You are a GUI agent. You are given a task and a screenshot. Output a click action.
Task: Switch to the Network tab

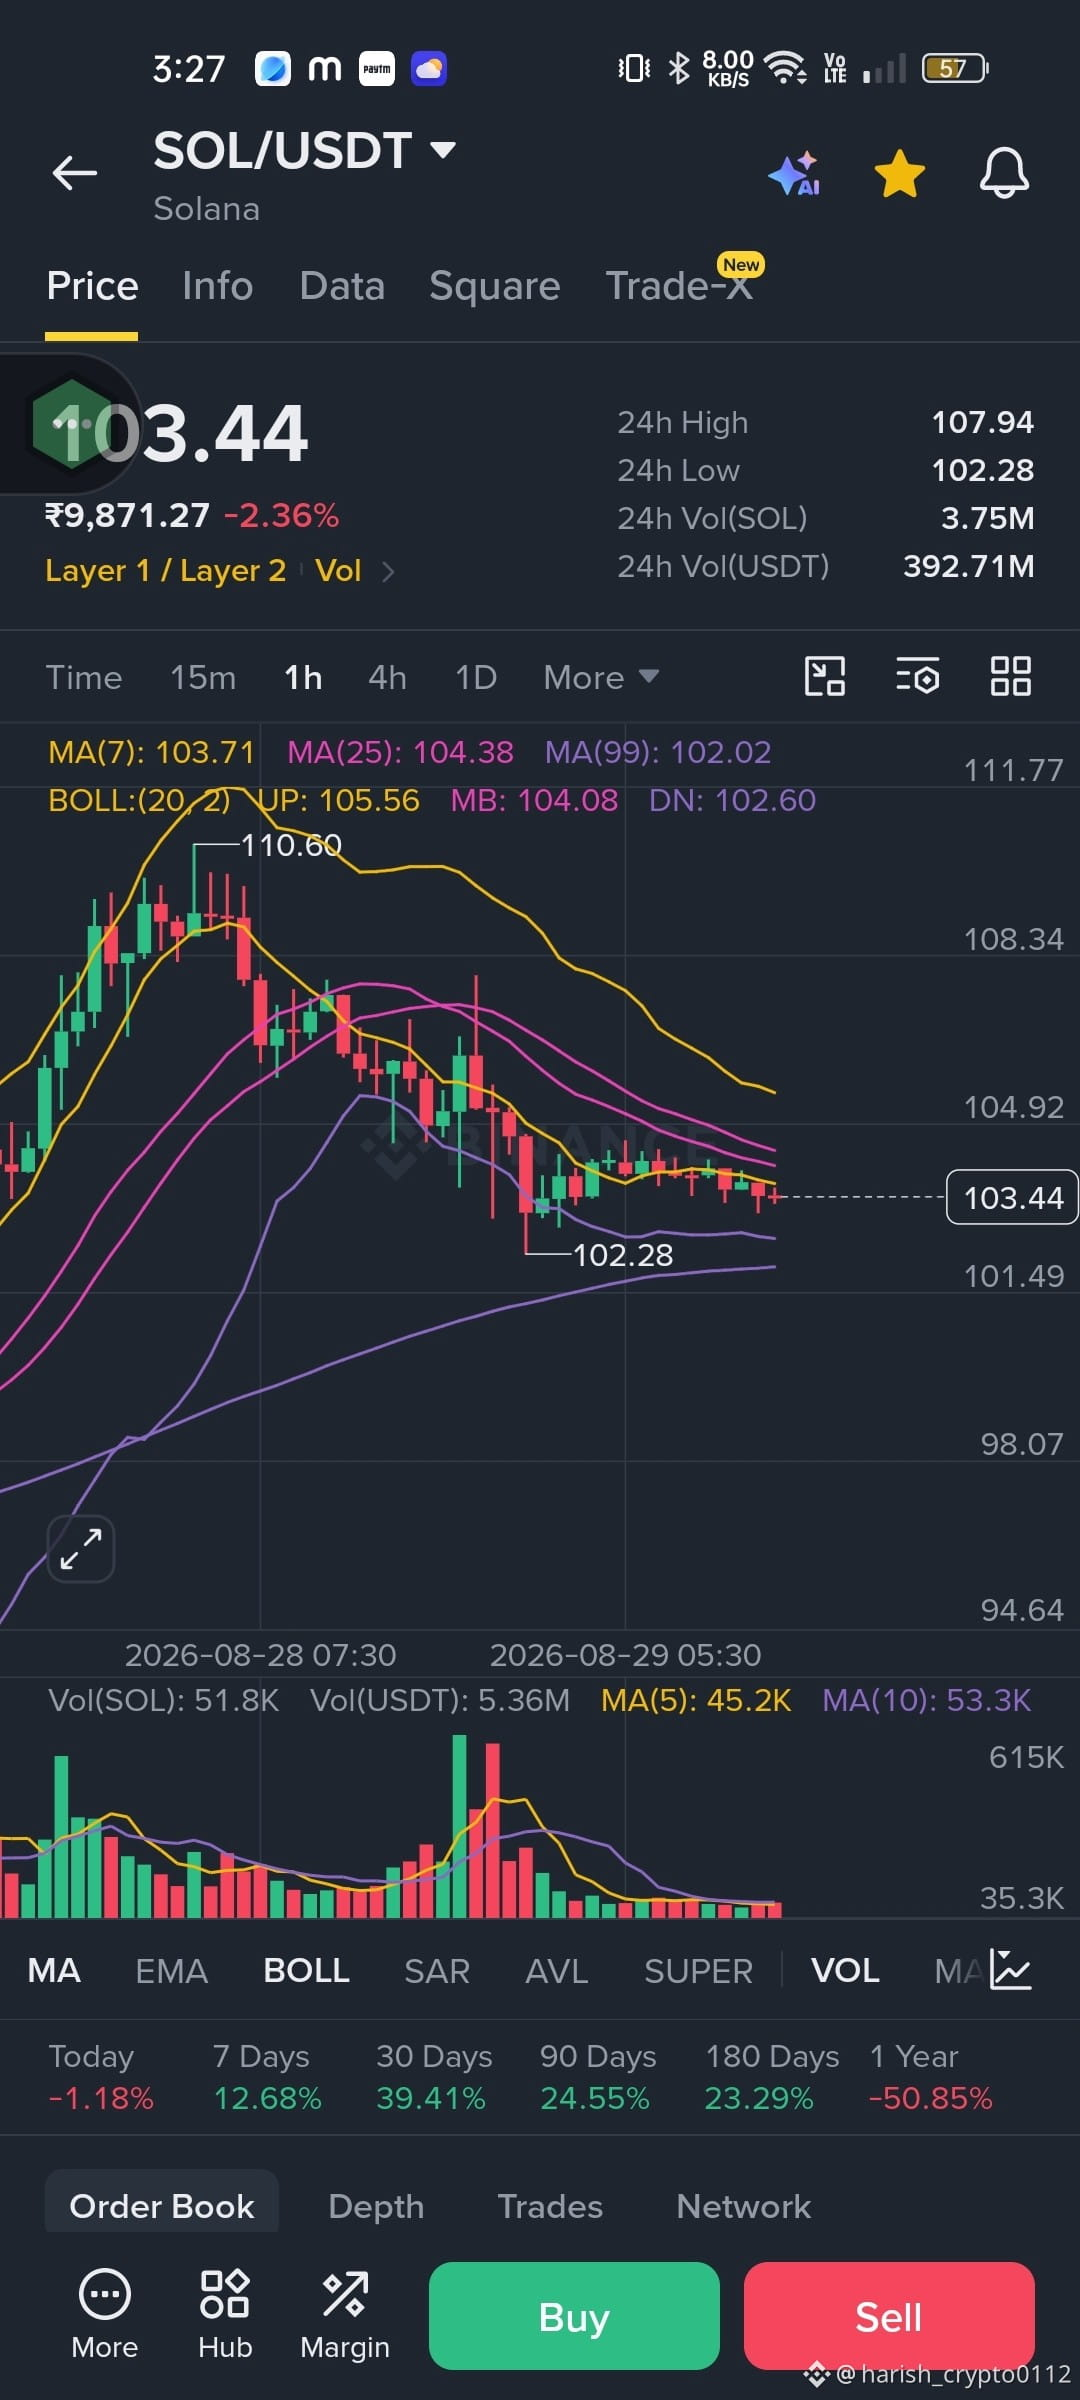point(743,2207)
